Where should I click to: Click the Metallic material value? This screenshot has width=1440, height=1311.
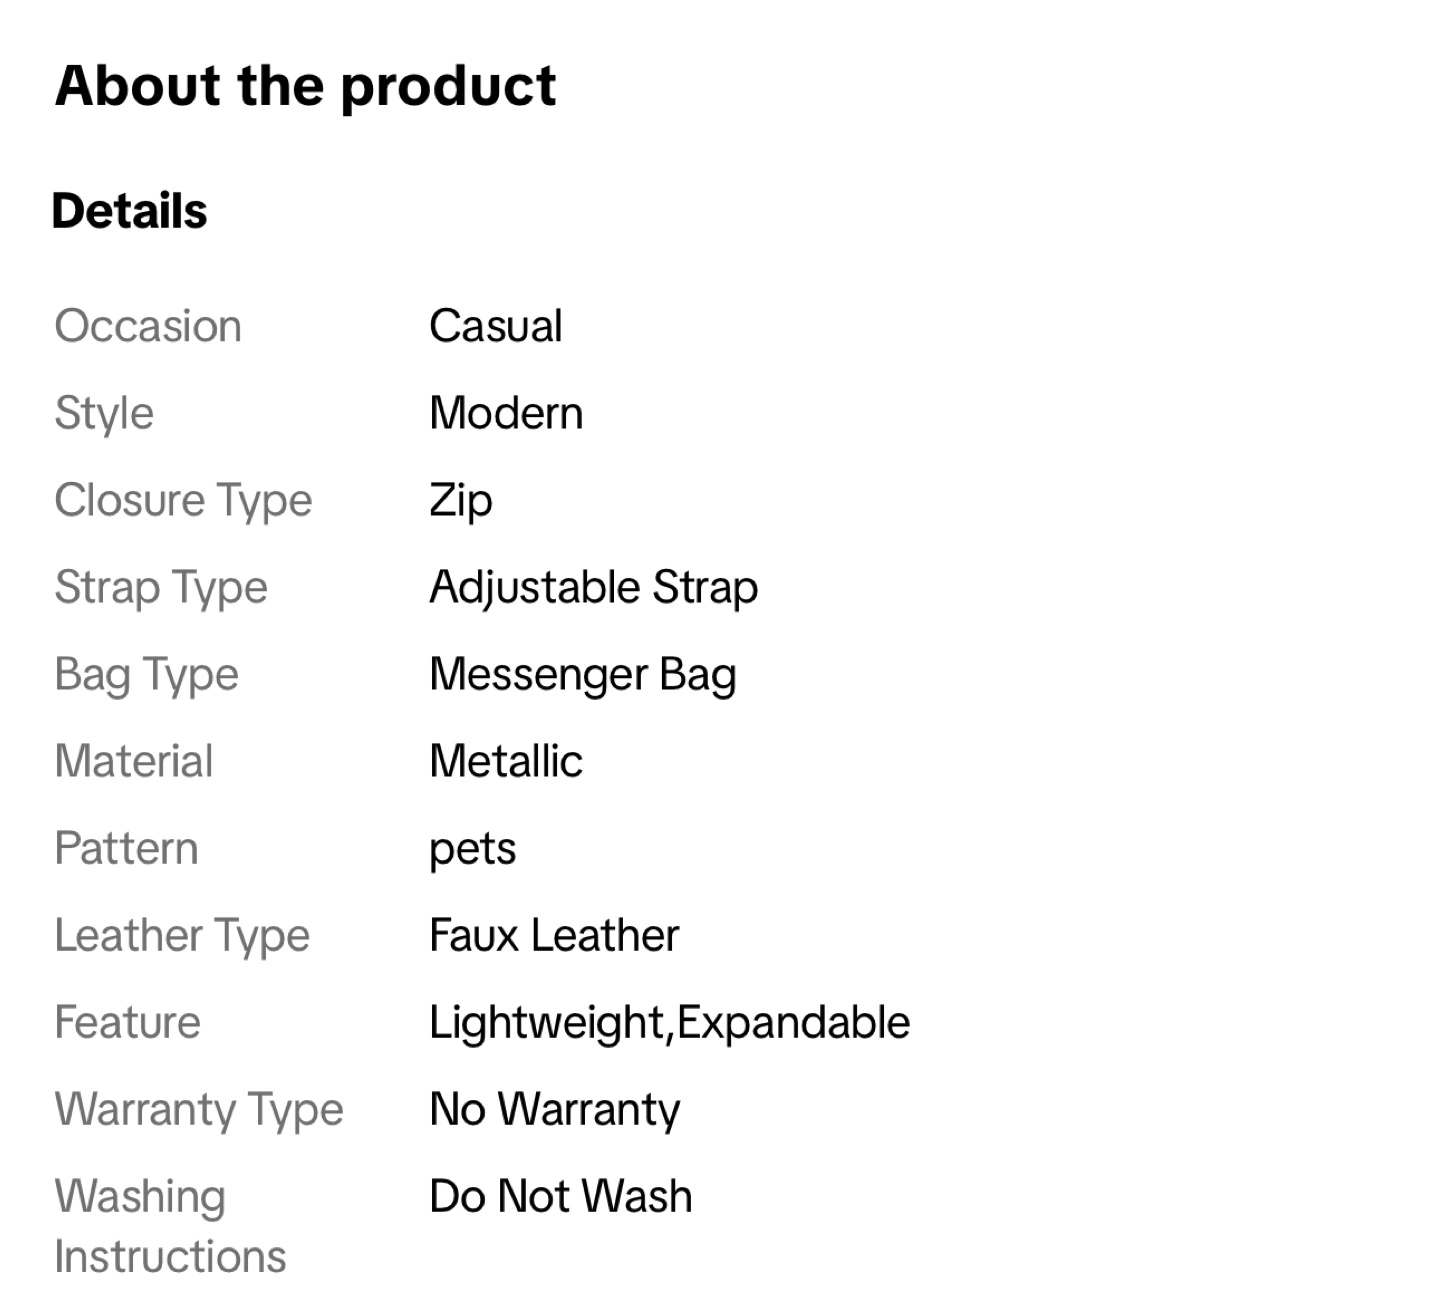(x=505, y=761)
